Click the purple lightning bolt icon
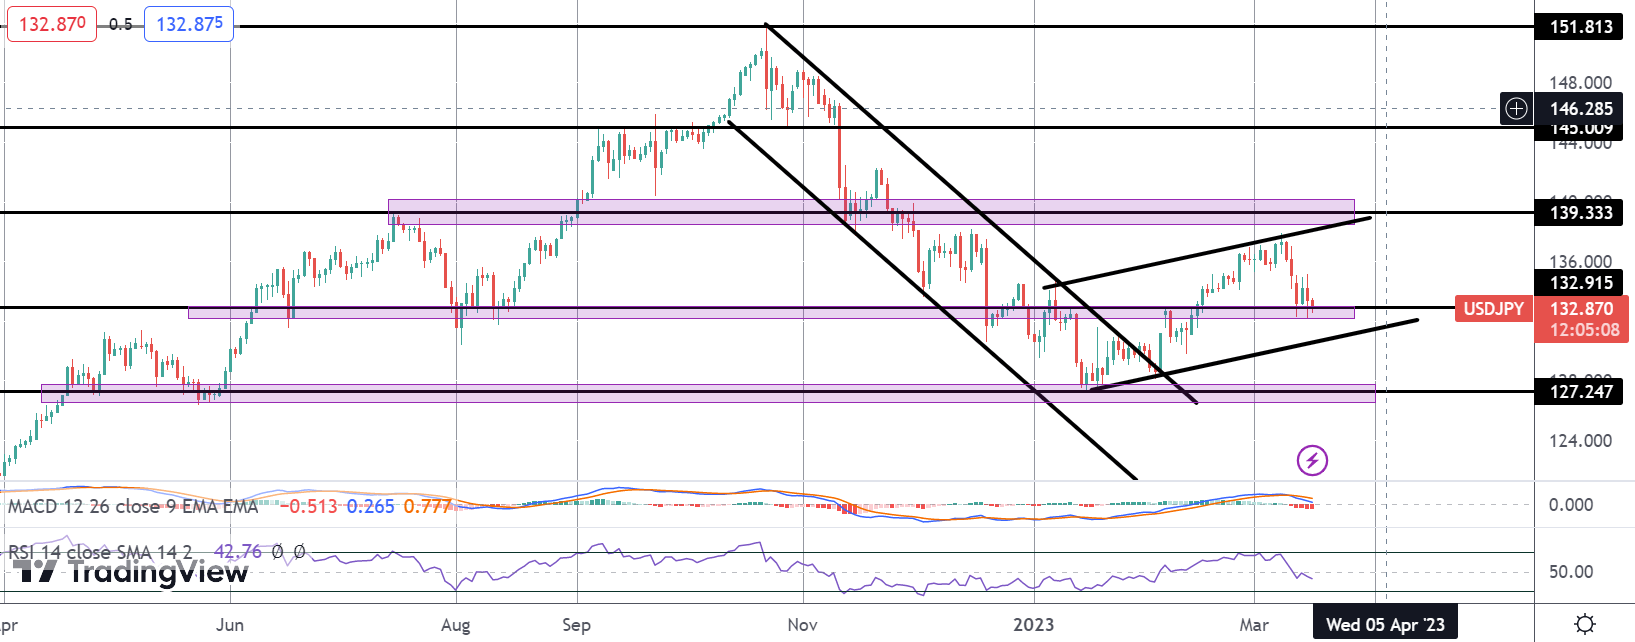The image size is (1635, 642). [x=1312, y=460]
